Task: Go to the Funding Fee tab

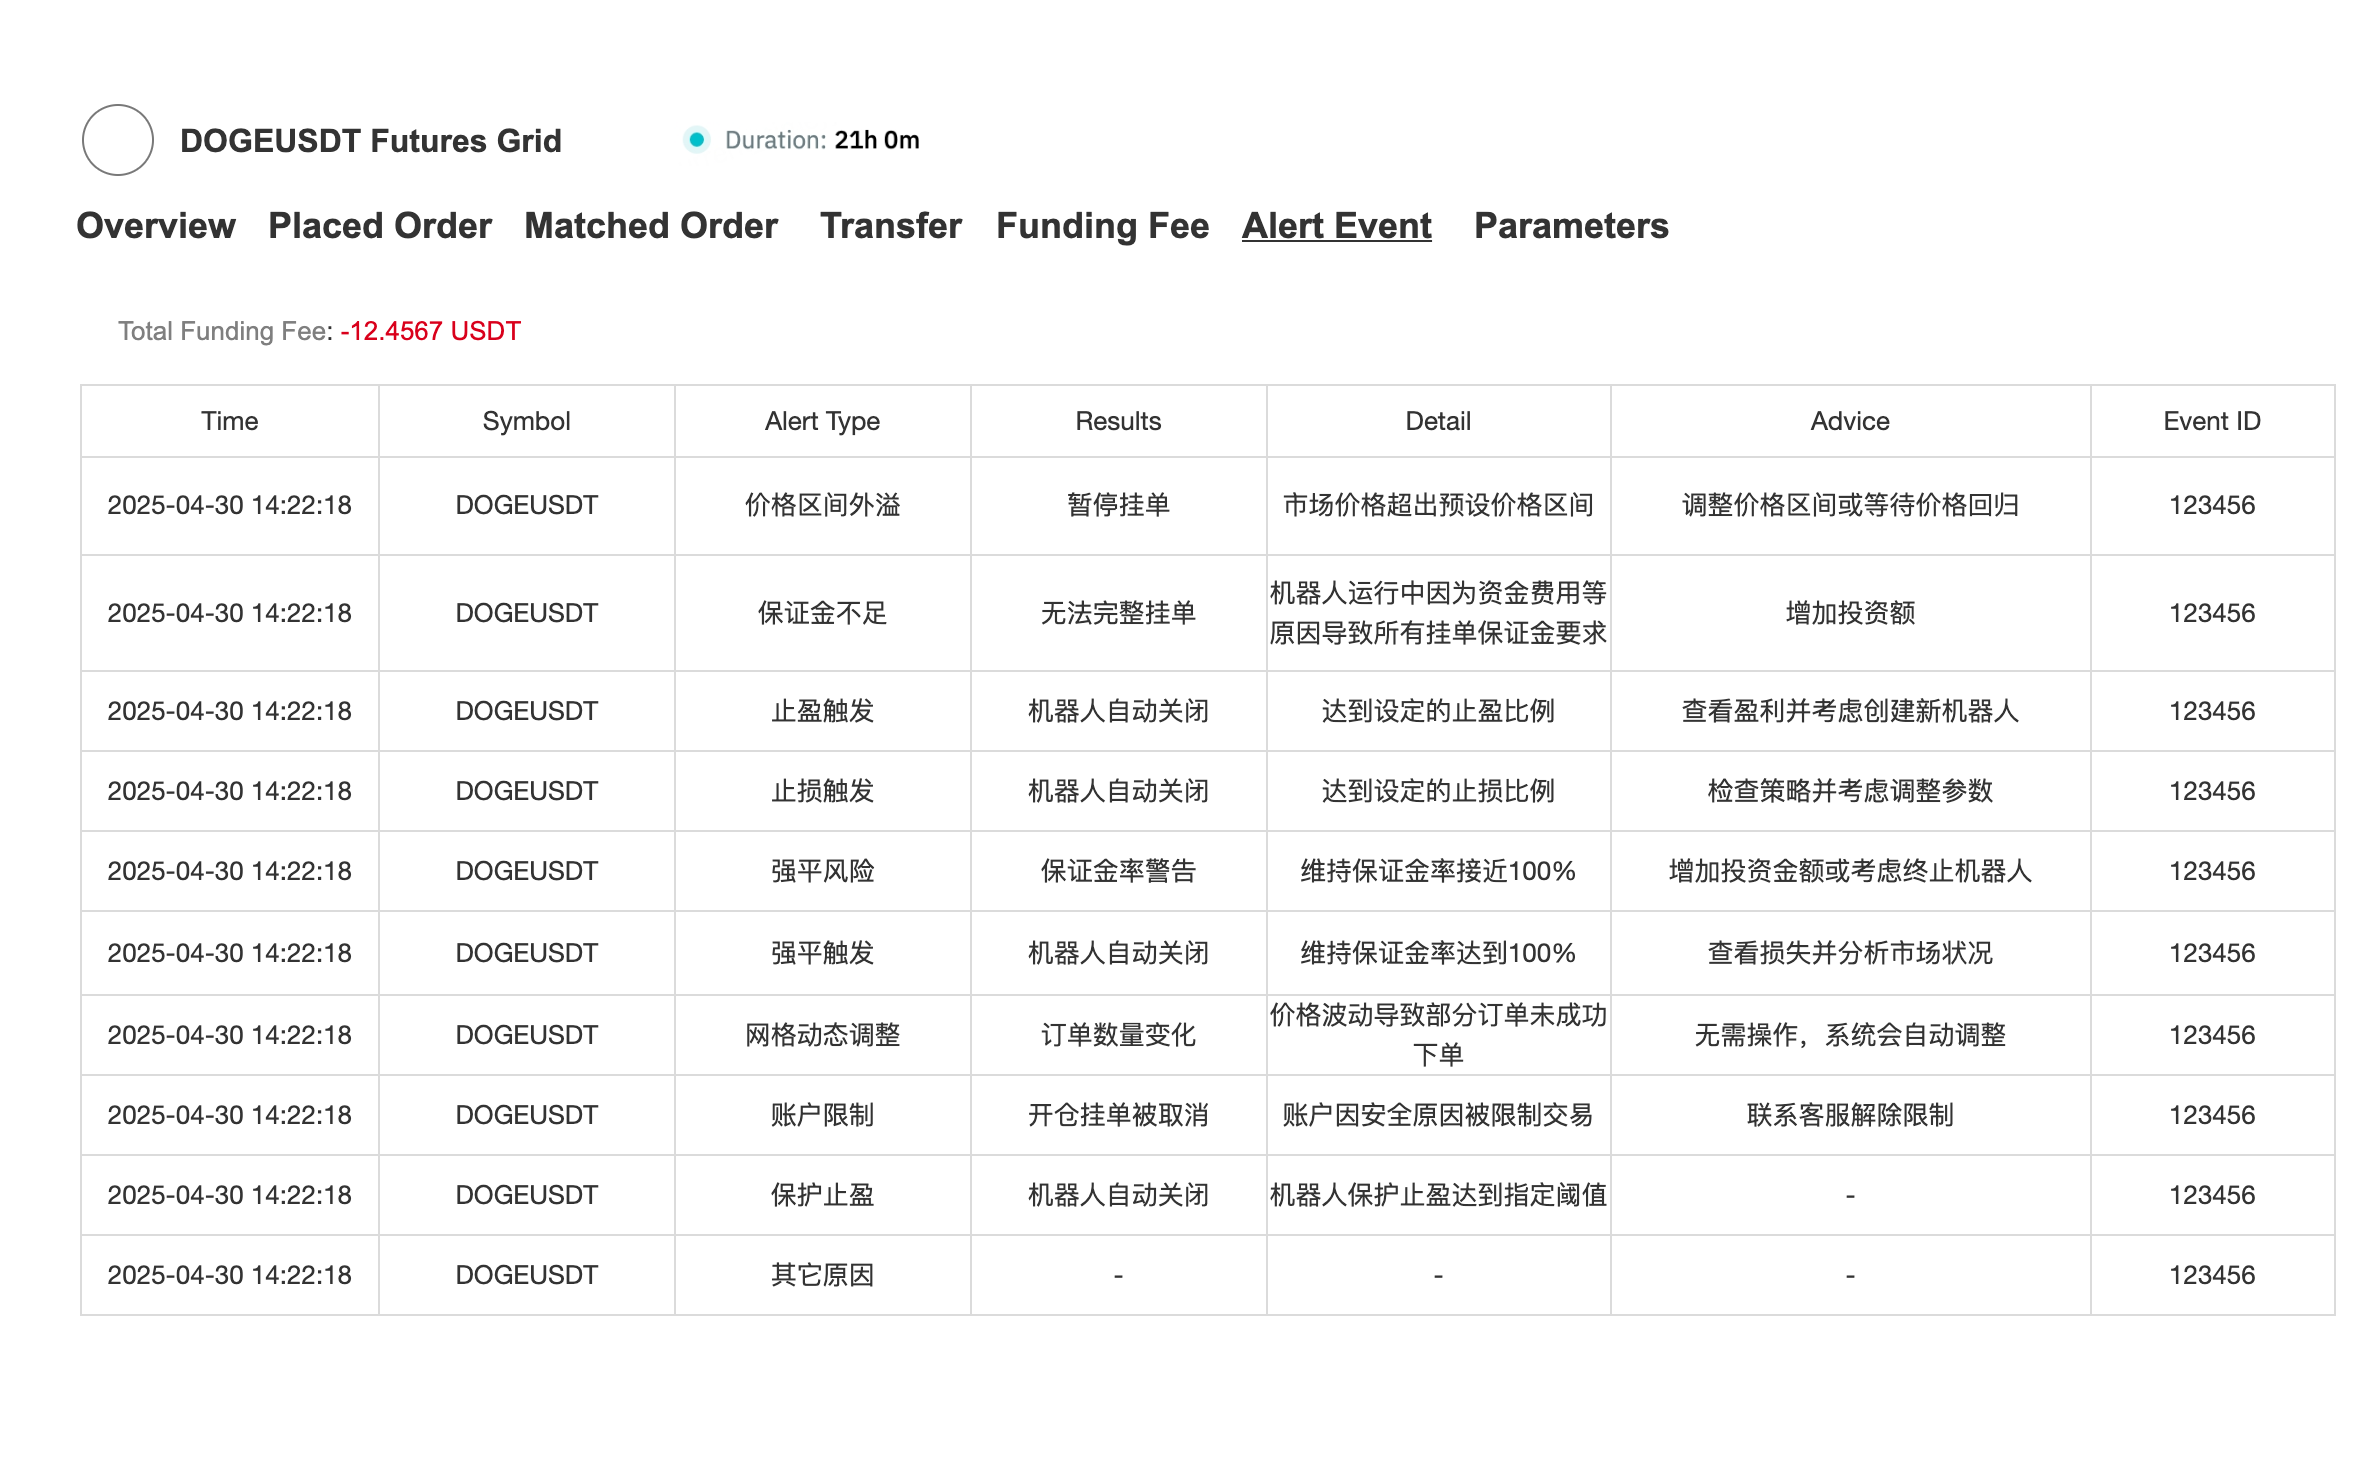Action: tap(1102, 226)
